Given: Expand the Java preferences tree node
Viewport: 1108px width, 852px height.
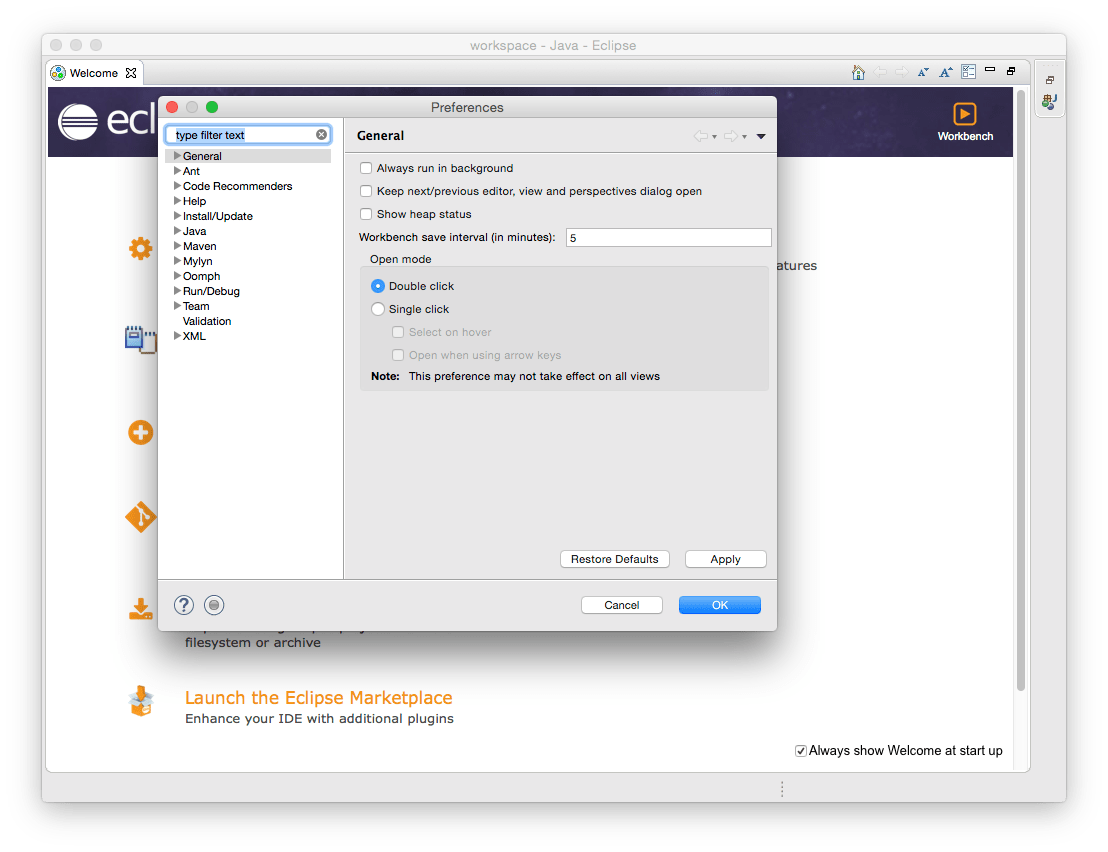Looking at the screenshot, I should pyautogui.click(x=177, y=231).
